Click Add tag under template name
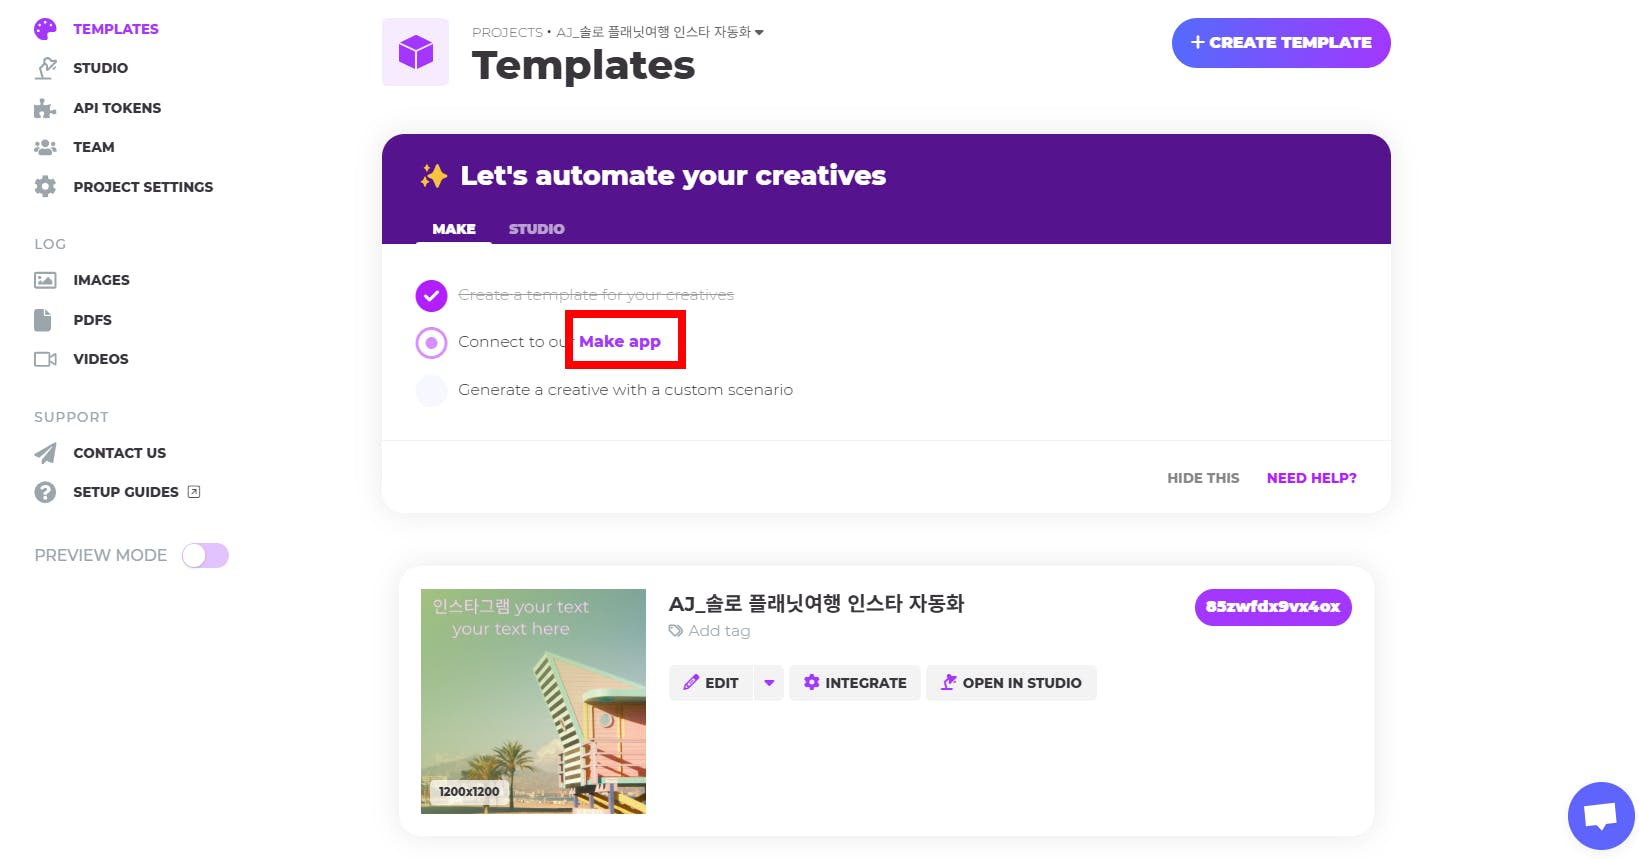The height and width of the screenshot is (859, 1639). [x=718, y=631]
